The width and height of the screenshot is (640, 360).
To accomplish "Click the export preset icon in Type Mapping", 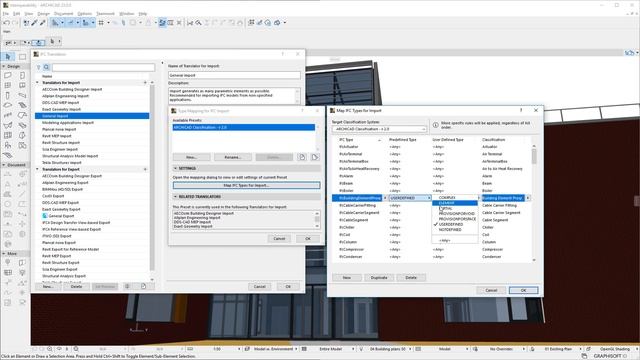I will [315, 157].
